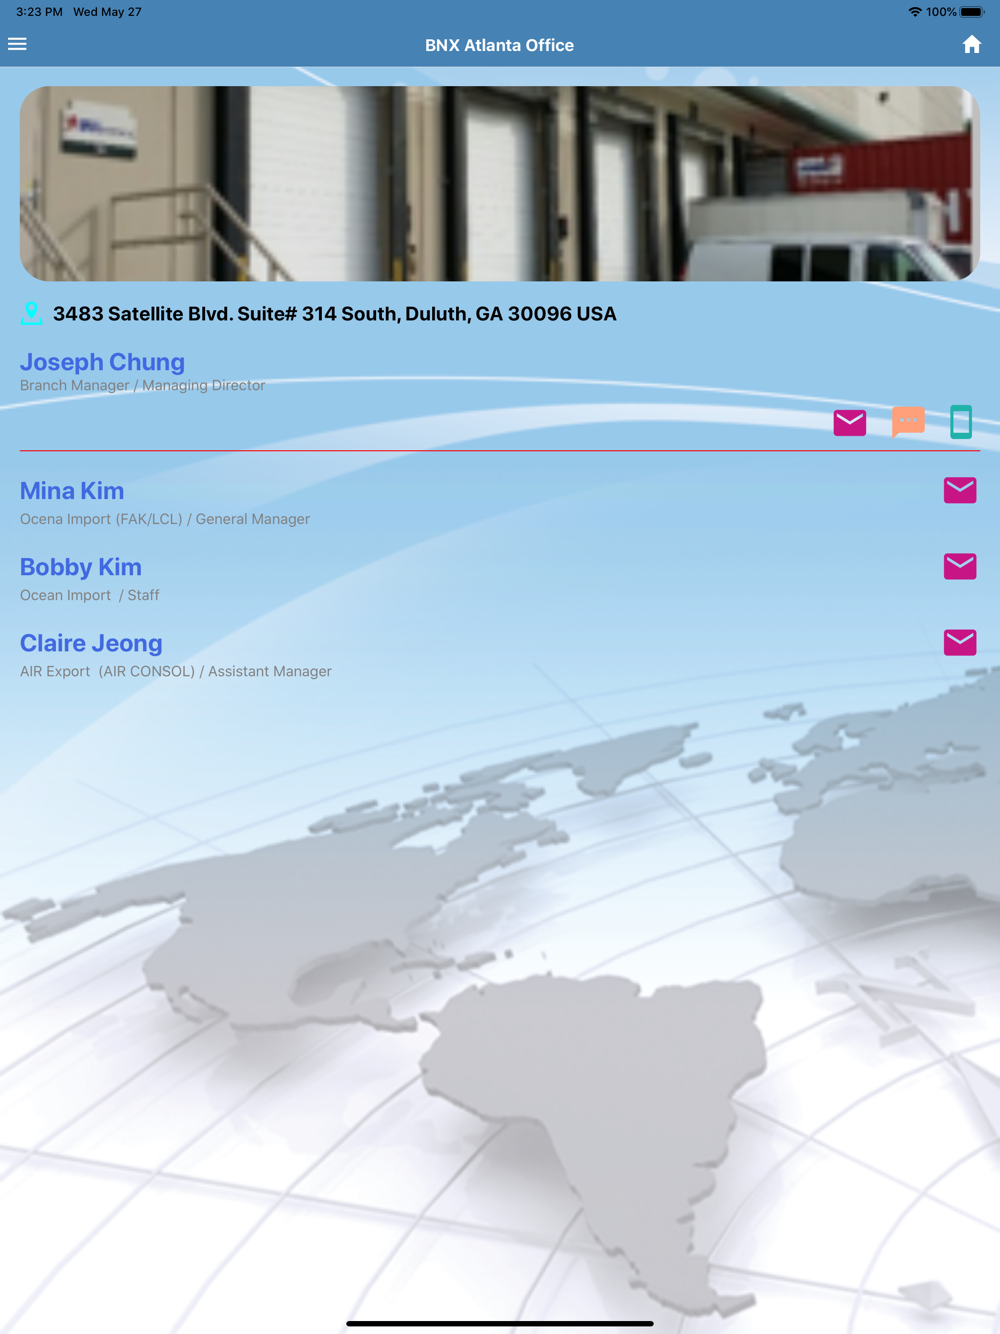Screen dimensions: 1000x1334
Task: Open the office address 3483 Satellite Blvd
Action: (x=334, y=314)
